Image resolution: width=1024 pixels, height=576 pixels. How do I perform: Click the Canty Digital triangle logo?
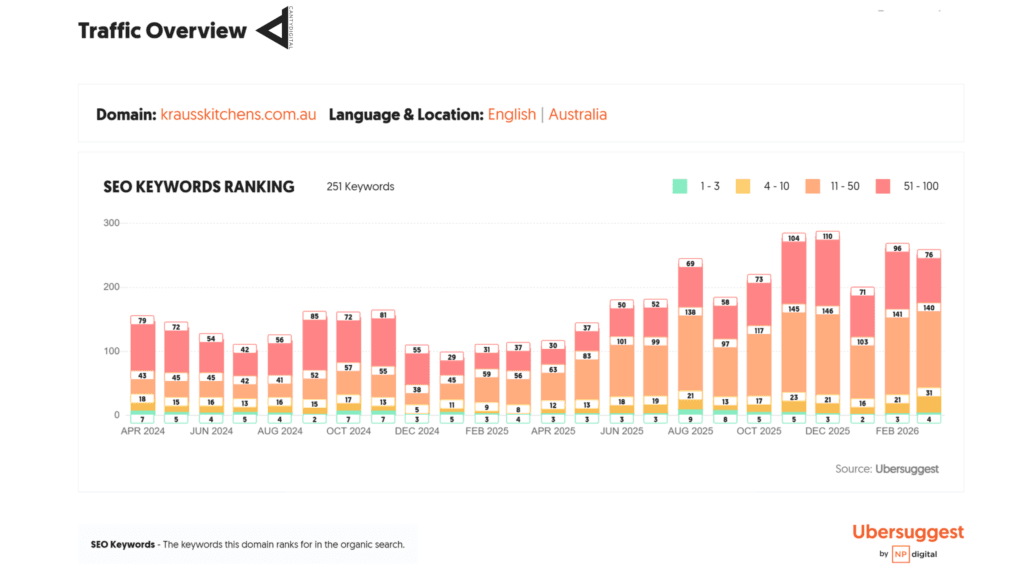274,28
